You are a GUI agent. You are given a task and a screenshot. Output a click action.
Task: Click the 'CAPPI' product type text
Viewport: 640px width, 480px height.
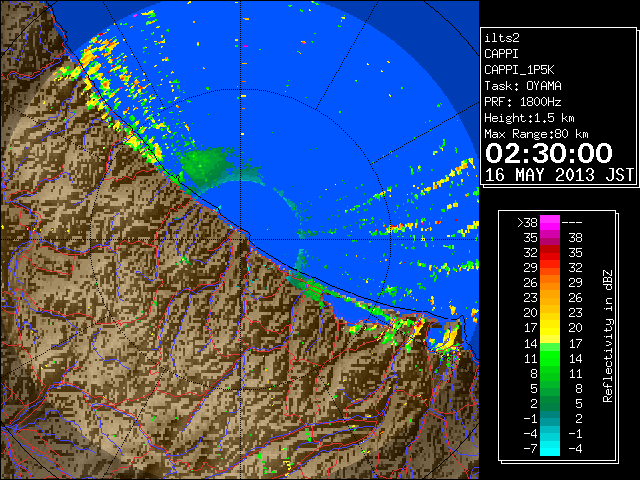pyautogui.click(x=501, y=54)
